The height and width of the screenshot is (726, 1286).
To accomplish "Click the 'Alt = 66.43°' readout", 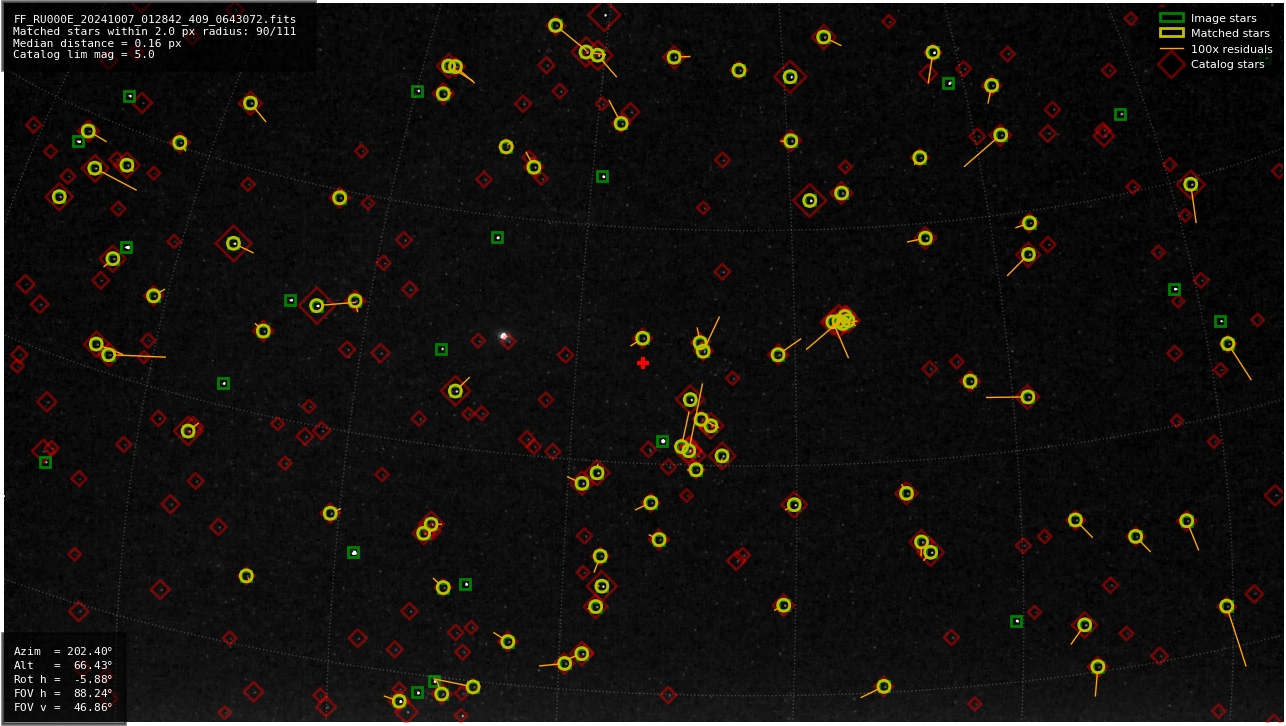I will pos(63,665).
